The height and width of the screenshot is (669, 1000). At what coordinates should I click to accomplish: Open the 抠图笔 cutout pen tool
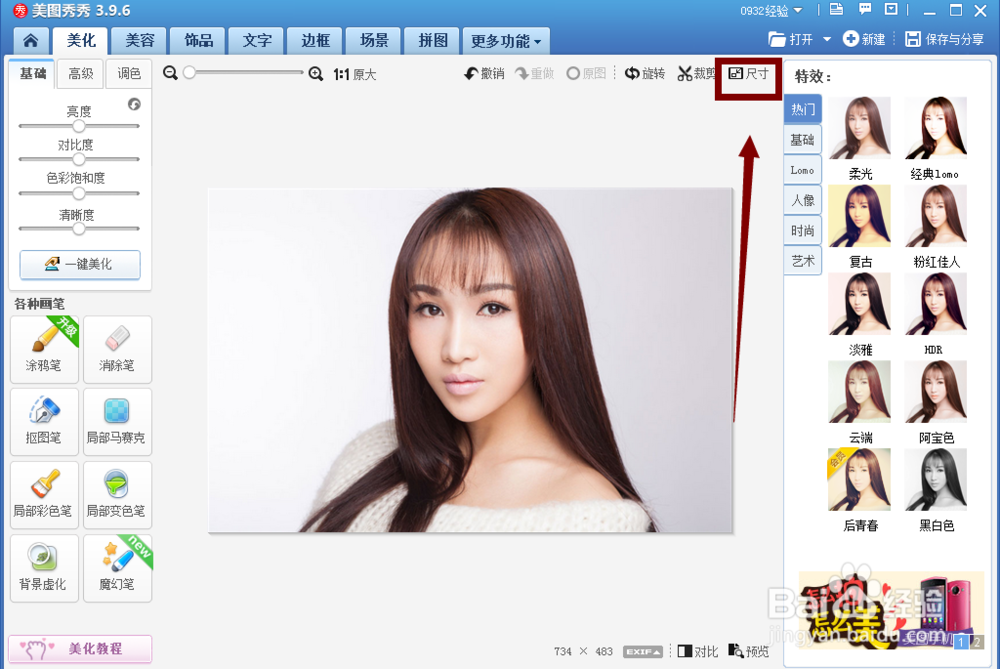pos(44,421)
